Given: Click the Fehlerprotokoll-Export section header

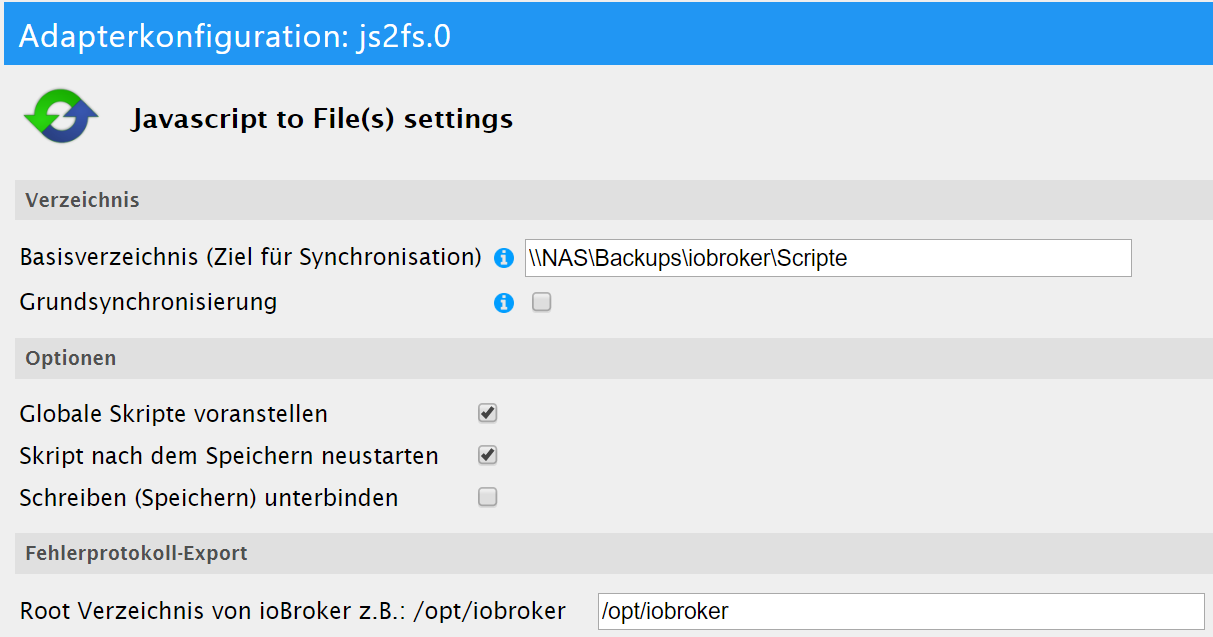Looking at the screenshot, I should pyautogui.click(x=136, y=553).
